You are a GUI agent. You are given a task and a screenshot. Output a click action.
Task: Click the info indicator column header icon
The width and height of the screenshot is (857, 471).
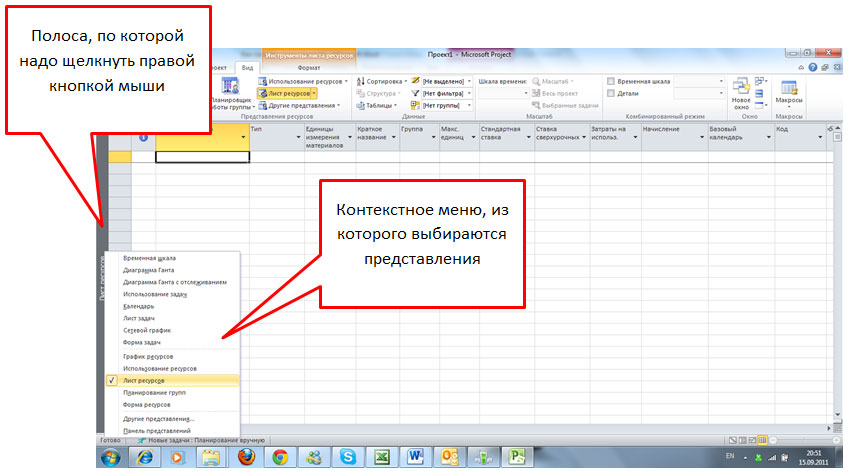pos(143,137)
